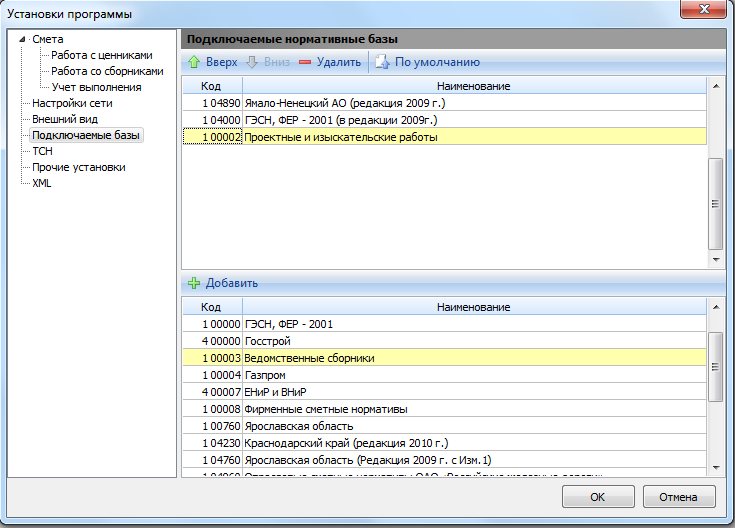Viewport: 735px width, 528px height.
Task: Open Прочие установки settings
Action: tap(79, 167)
